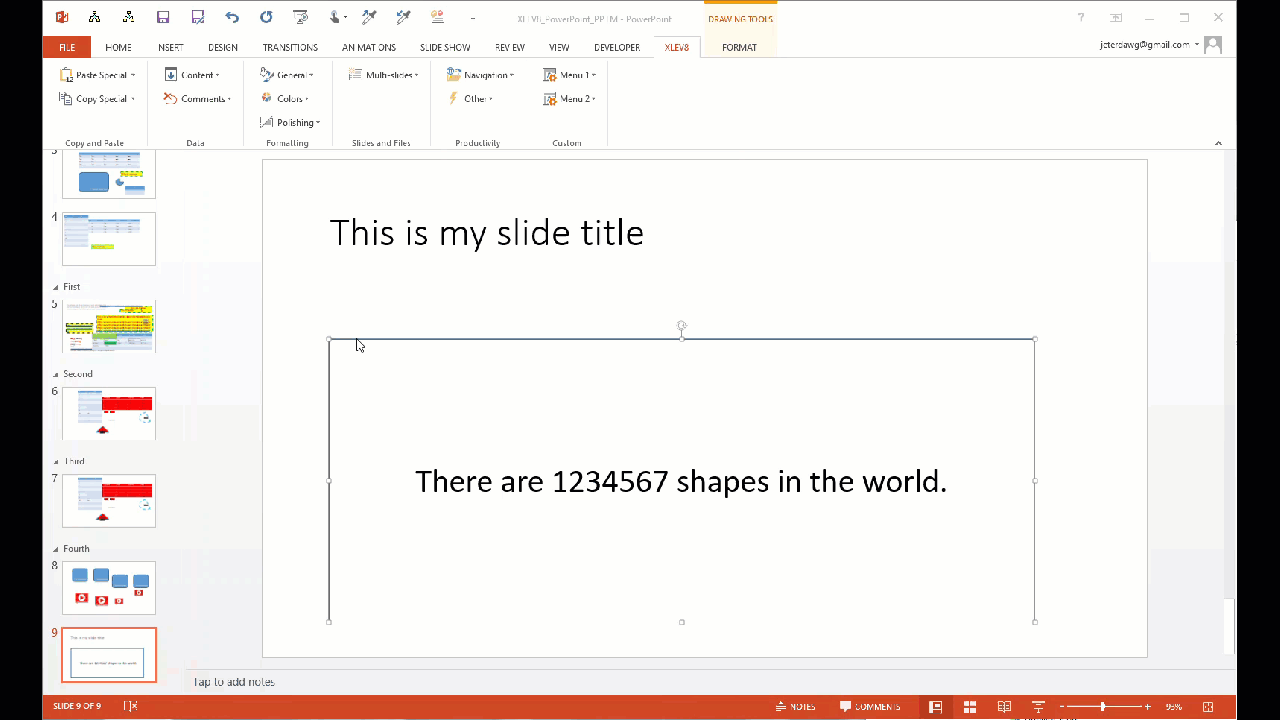
Task: Toggle the Comments pane
Action: tap(870, 707)
